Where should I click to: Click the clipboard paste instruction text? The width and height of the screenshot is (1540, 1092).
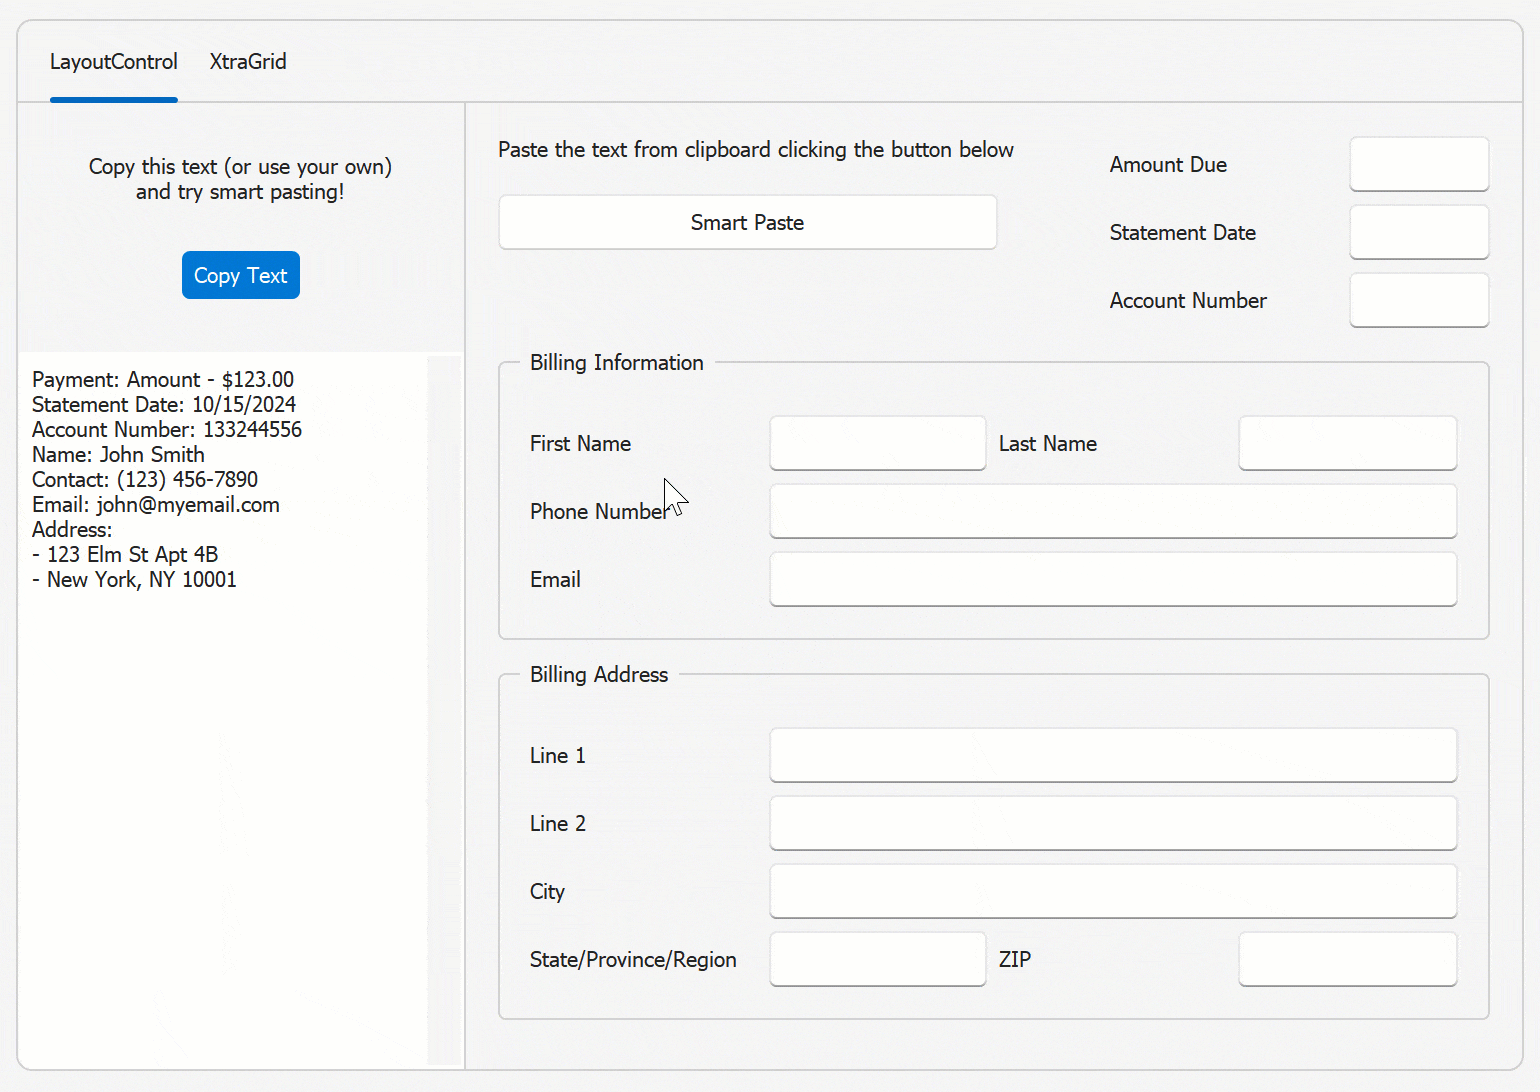(x=756, y=149)
